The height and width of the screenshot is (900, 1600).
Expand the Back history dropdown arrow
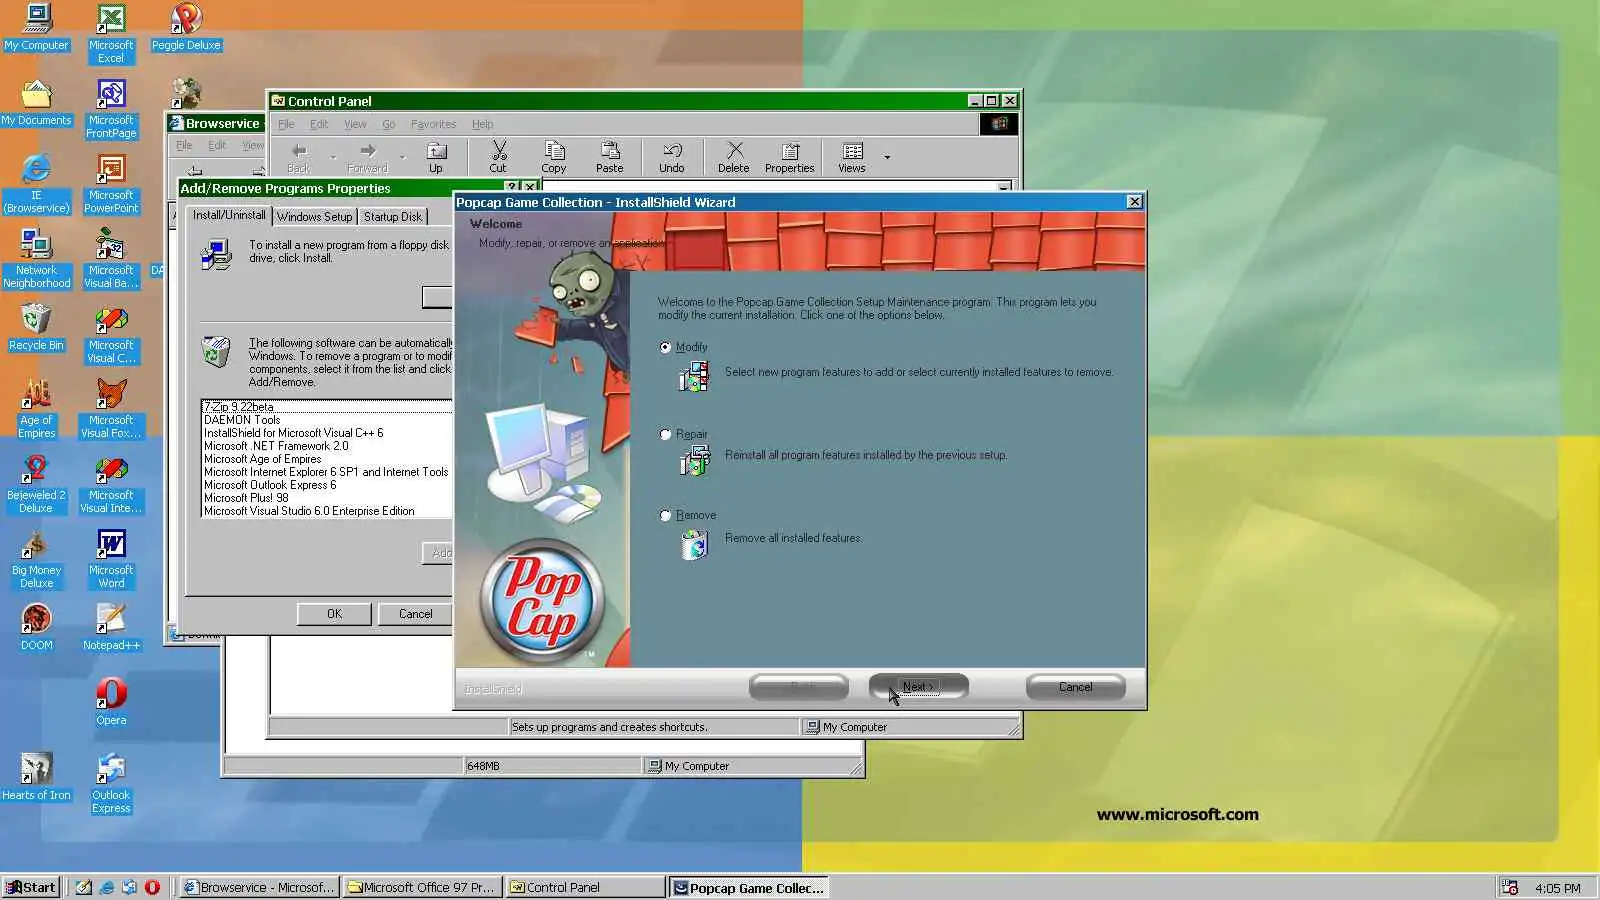coord(333,157)
